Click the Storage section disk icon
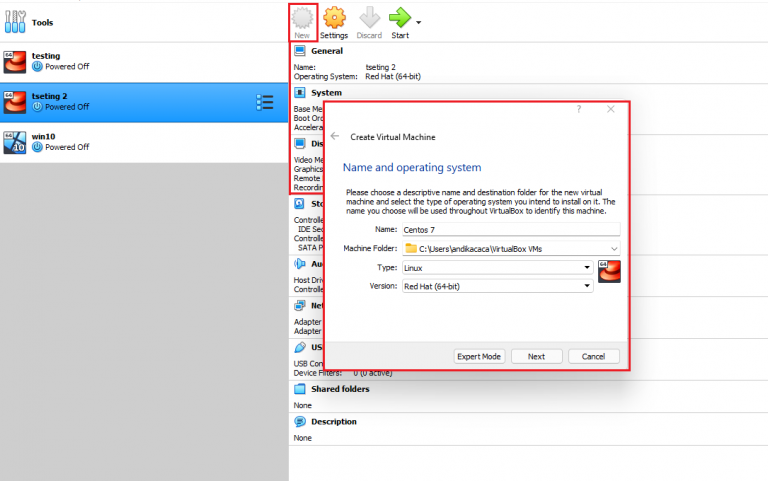Viewport: 768px width, 481px height. [300, 203]
